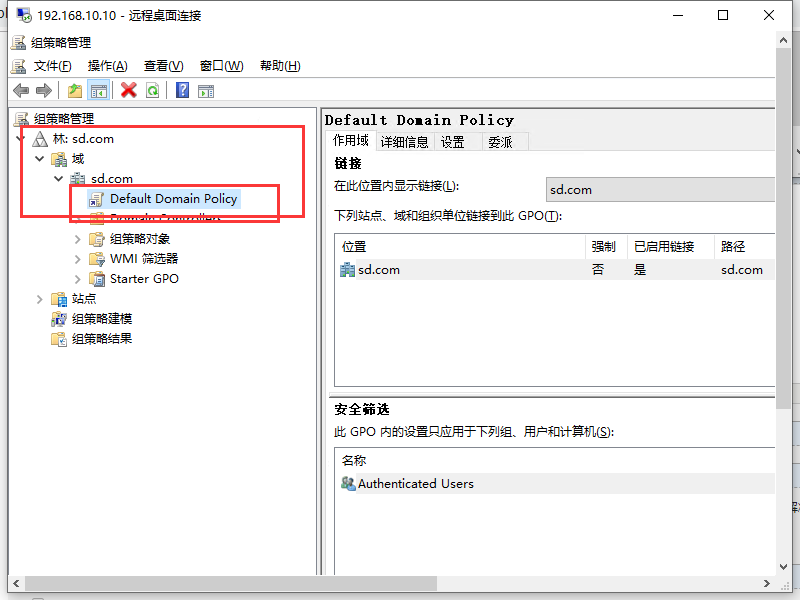Open the 文件(F) menu
Viewport: 800px width, 600px height.
pos(53,66)
